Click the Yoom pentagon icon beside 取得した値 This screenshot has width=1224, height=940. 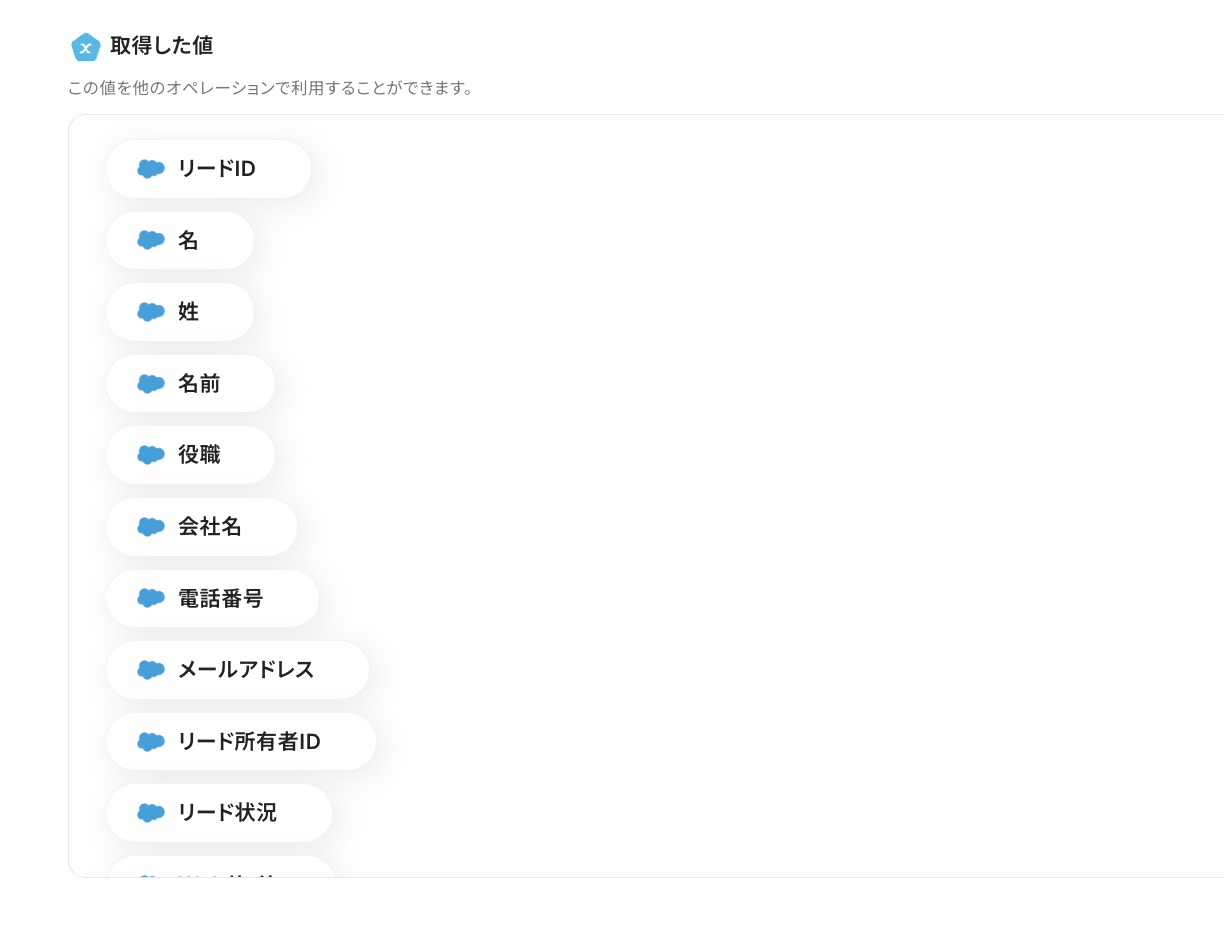point(86,47)
